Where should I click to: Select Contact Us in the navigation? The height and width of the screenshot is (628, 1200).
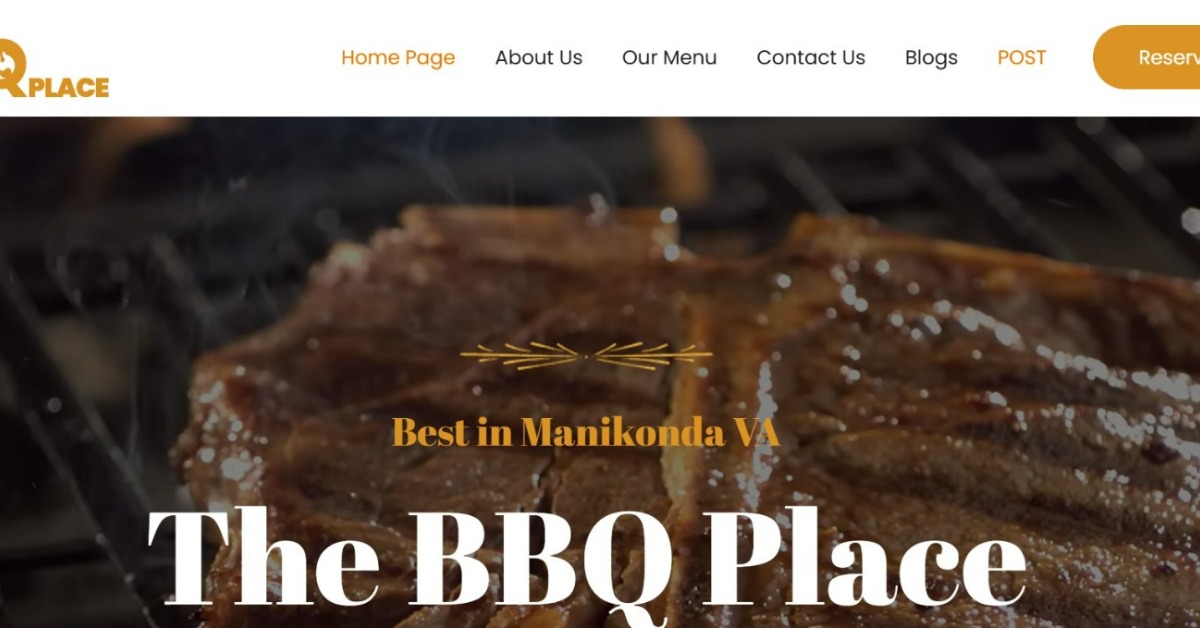[x=811, y=58]
